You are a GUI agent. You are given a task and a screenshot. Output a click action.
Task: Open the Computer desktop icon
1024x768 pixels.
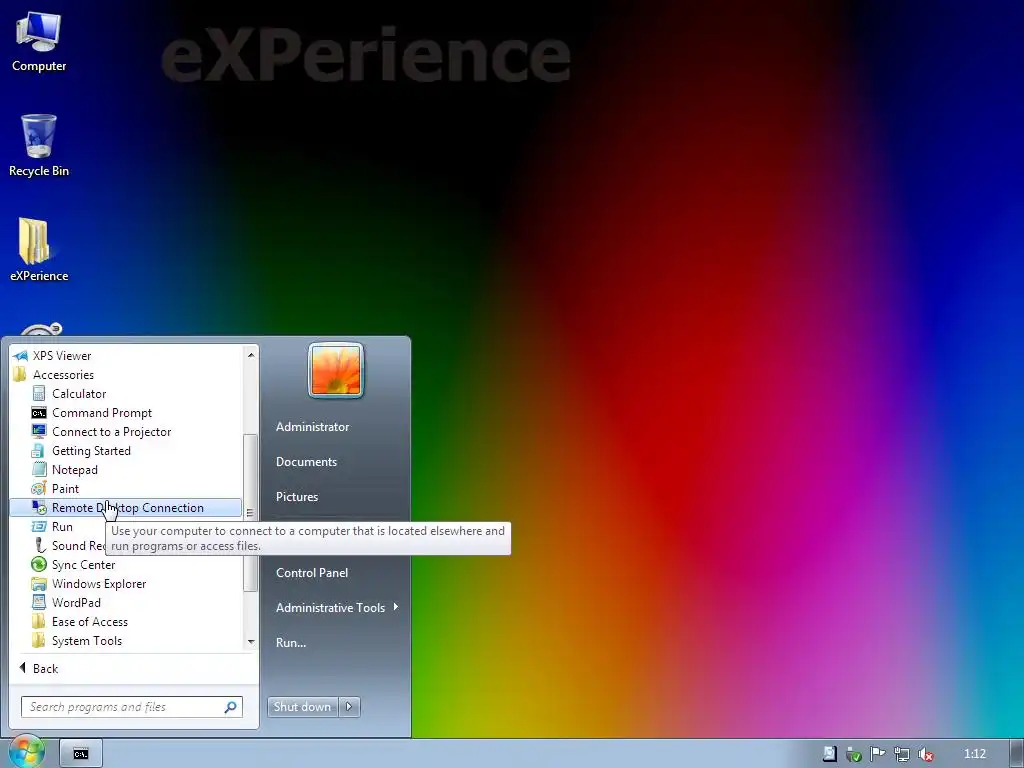click(39, 42)
